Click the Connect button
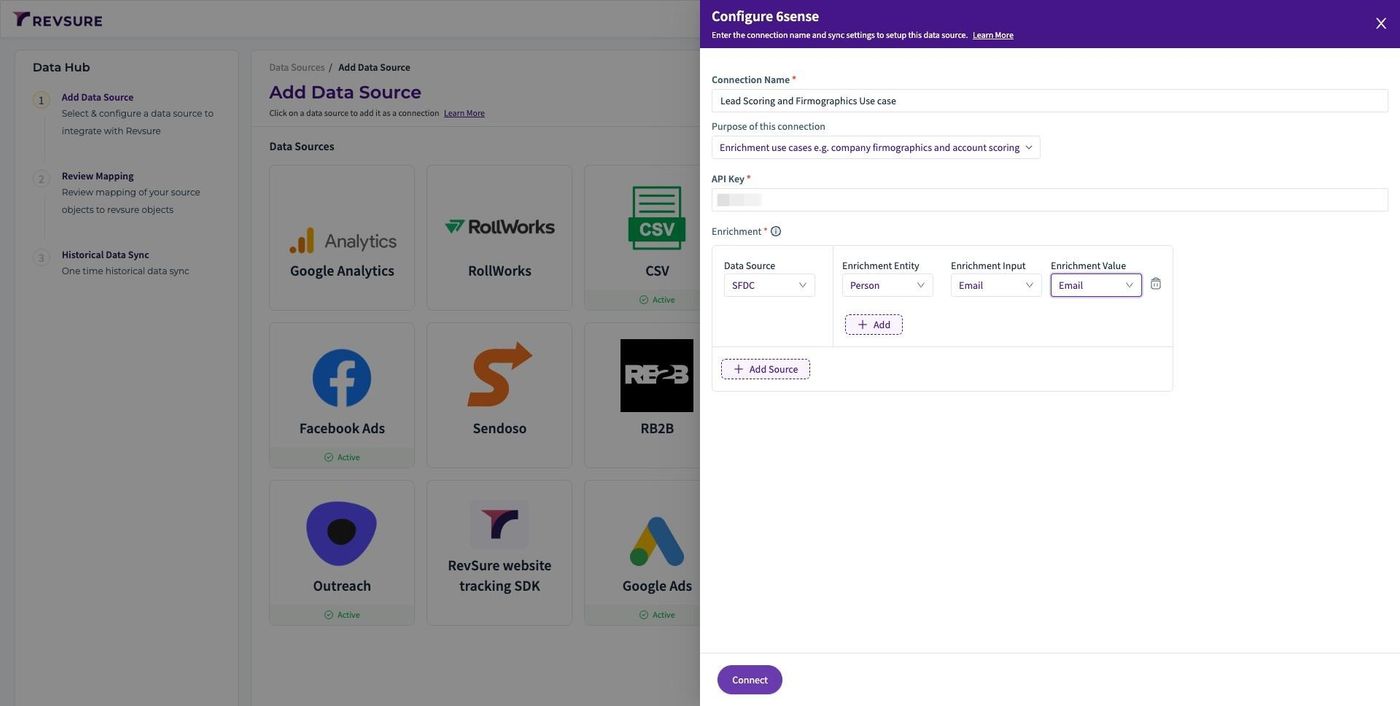The height and width of the screenshot is (706, 1400). (750, 680)
